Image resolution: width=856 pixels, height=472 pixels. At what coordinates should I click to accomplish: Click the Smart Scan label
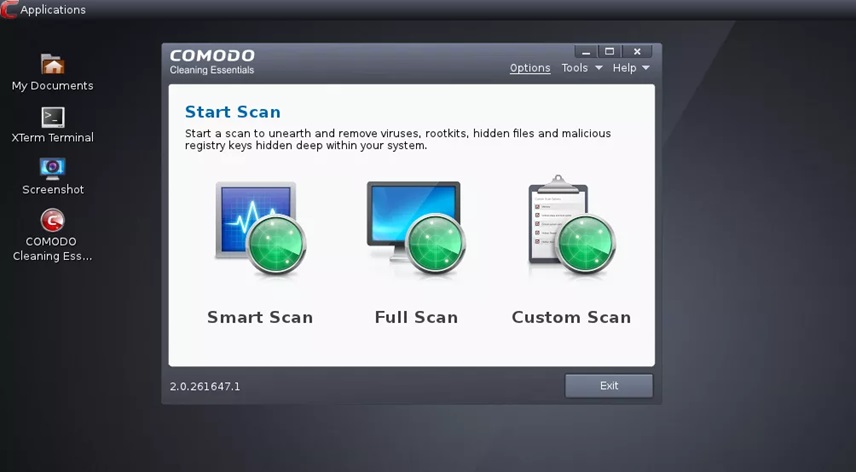click(x=260, y=318)
